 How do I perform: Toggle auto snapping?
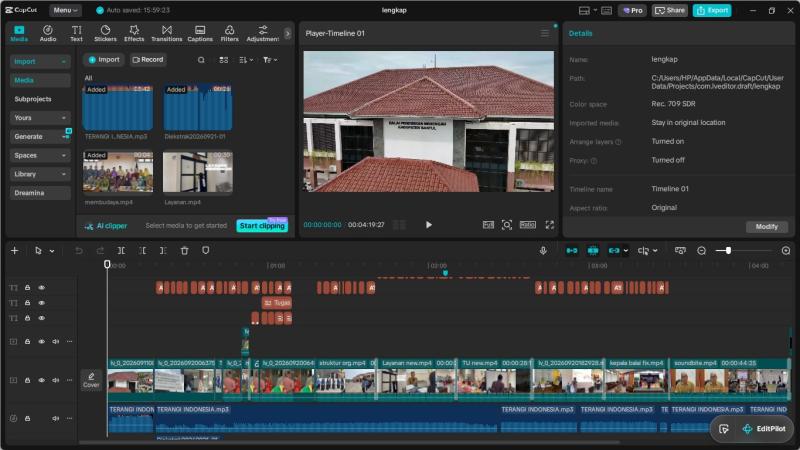593,251
